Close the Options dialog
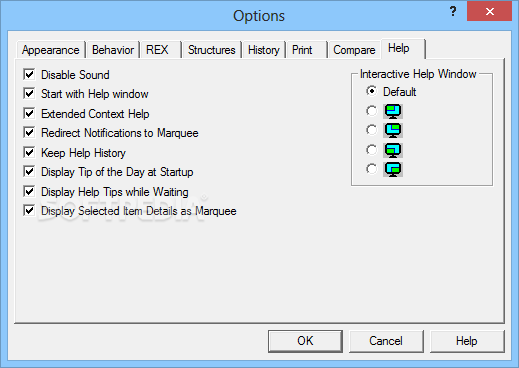Viewport: 519px width, 368px height. (x=489, y=11)
